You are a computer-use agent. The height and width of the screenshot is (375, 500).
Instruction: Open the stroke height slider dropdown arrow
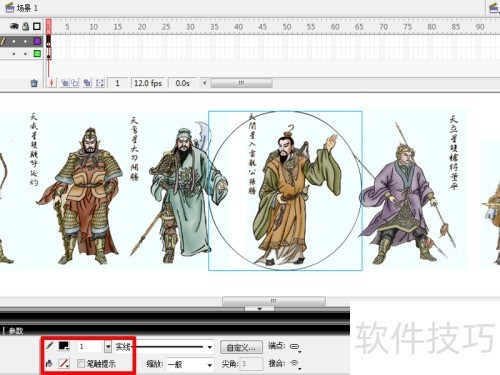click(x=108, y=347)
